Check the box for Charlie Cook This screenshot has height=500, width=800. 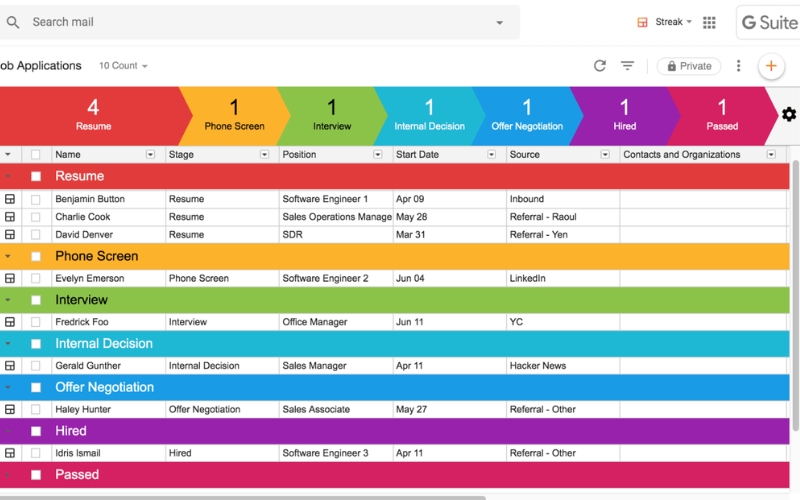(35, 217)
